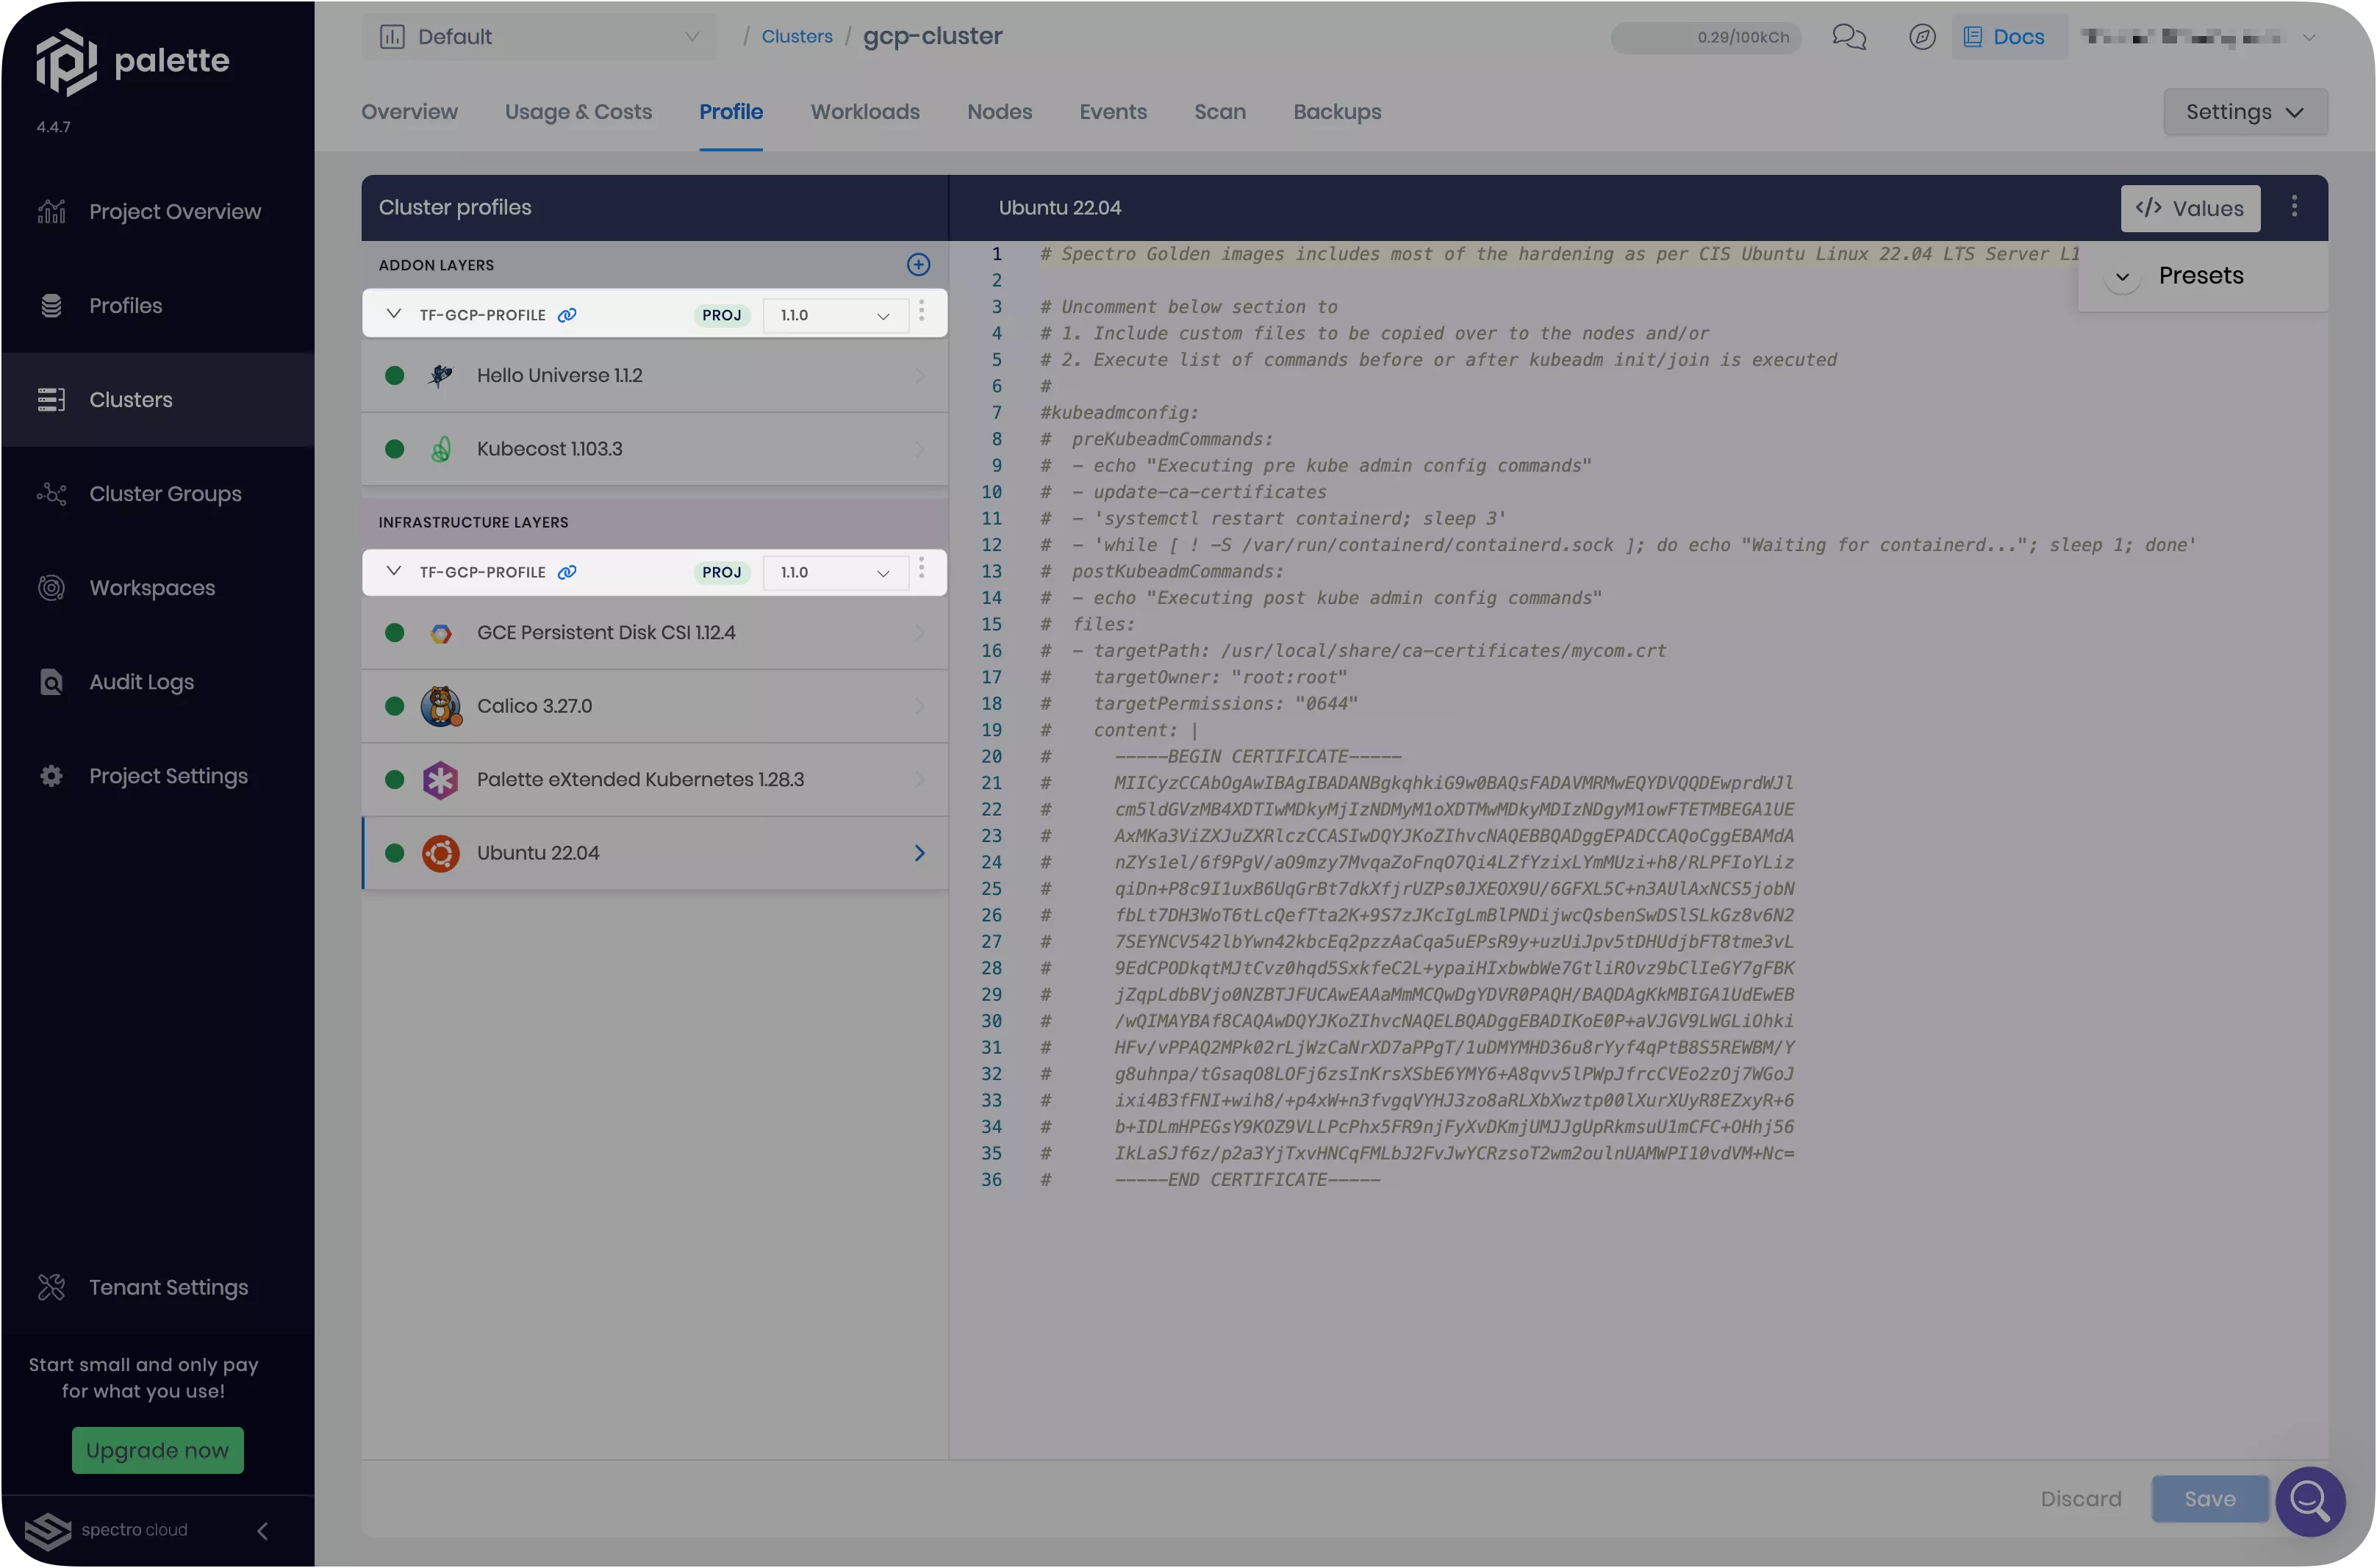This screenshot has height=1568, width=2377.
Task: Open the Default project dropdown
Action: coord(539,37)
